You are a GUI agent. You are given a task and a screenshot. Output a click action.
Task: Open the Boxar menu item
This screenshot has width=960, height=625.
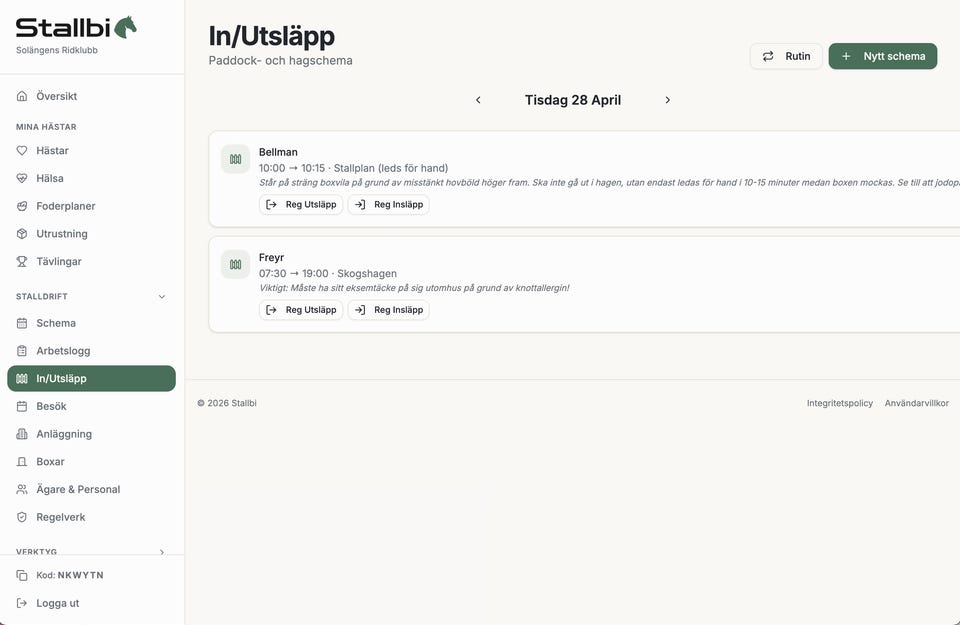tap(91, 462)
